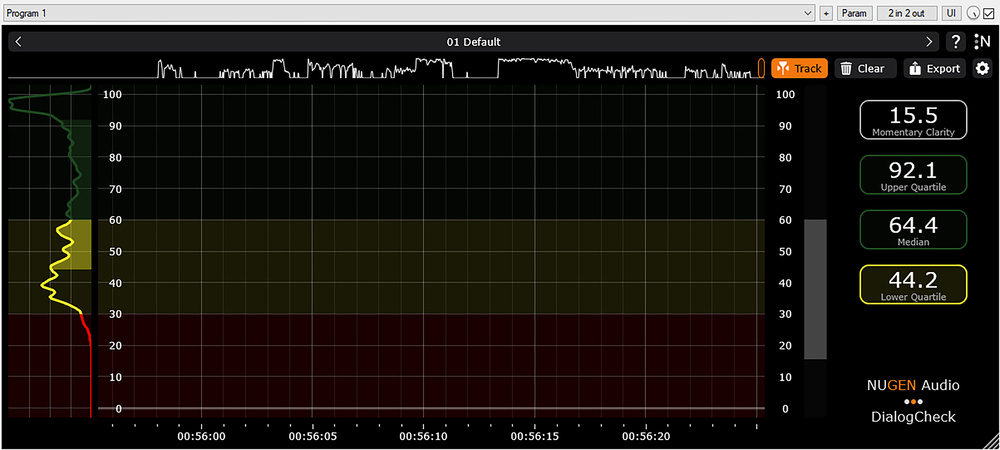
Task: Toggle the Track button
Action: coord(799,69)
